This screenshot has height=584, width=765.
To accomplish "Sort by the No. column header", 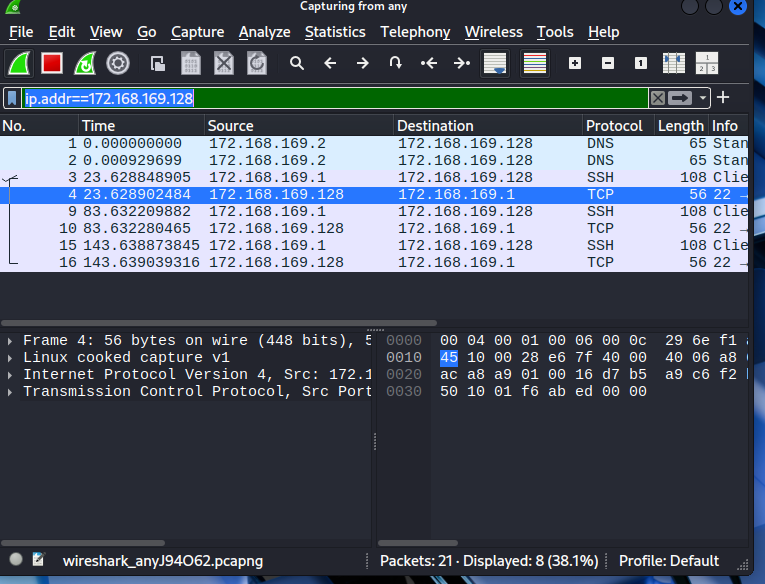I will point(39,126).
